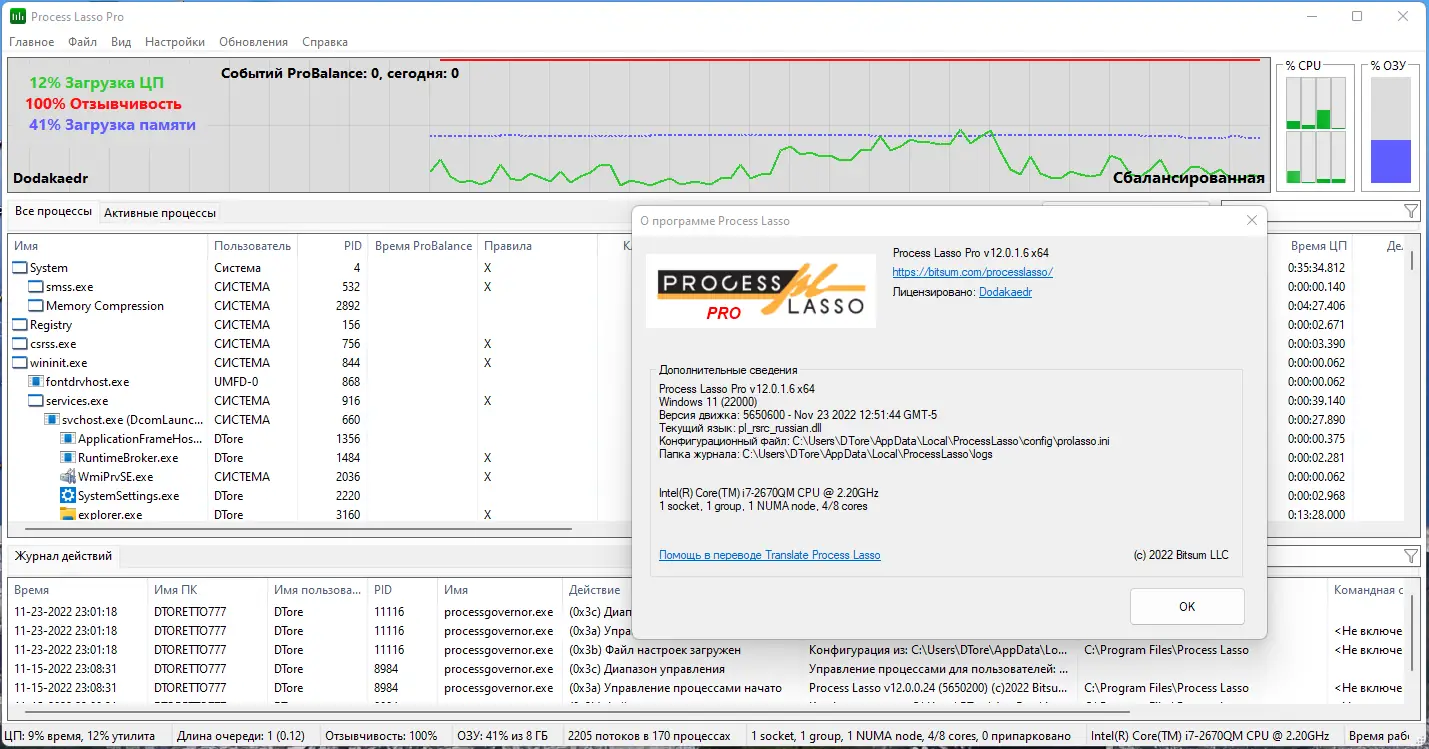Click the RuntimeBroker.exe process icon
Viewport: 1429px width, 749px height.
click(68, 458)
